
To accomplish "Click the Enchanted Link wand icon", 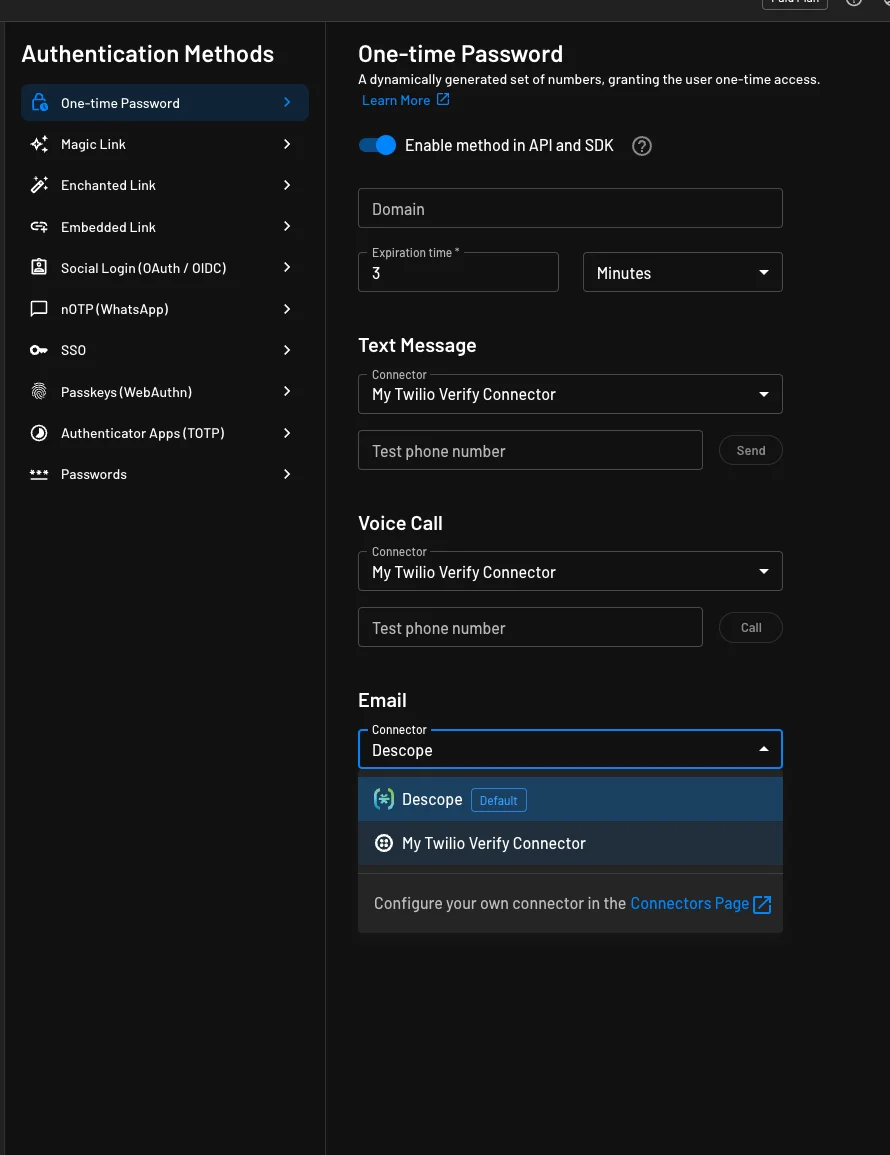I will click(39, 185).
